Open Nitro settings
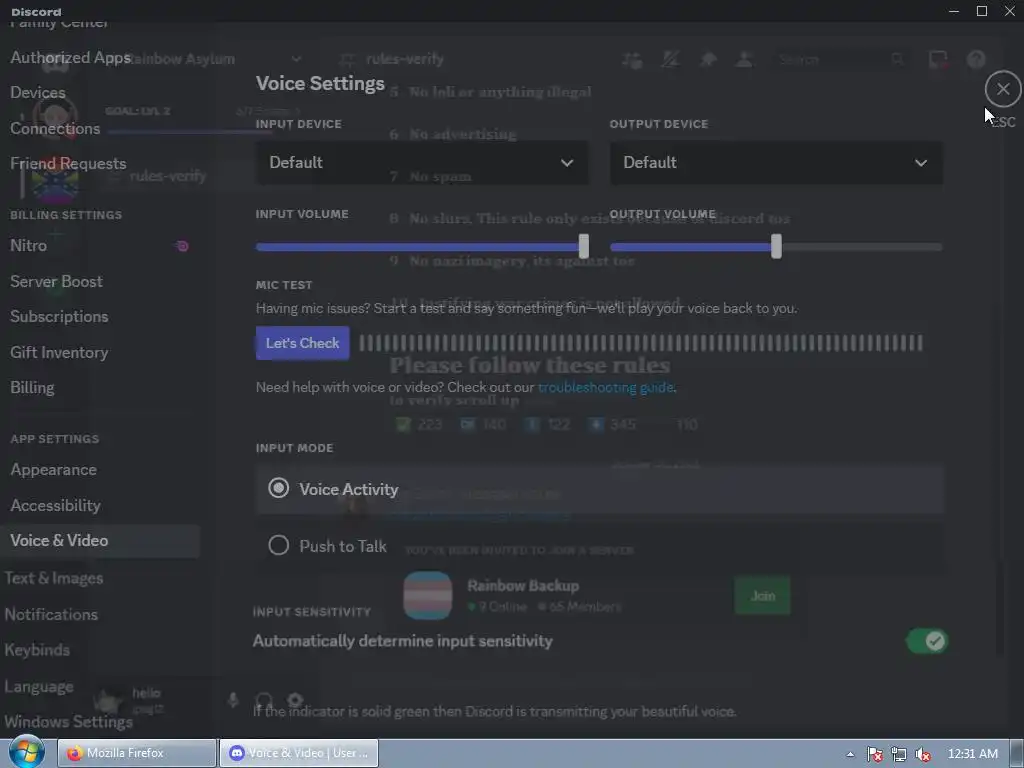1024x768 pixels. (x=29, y=246)
